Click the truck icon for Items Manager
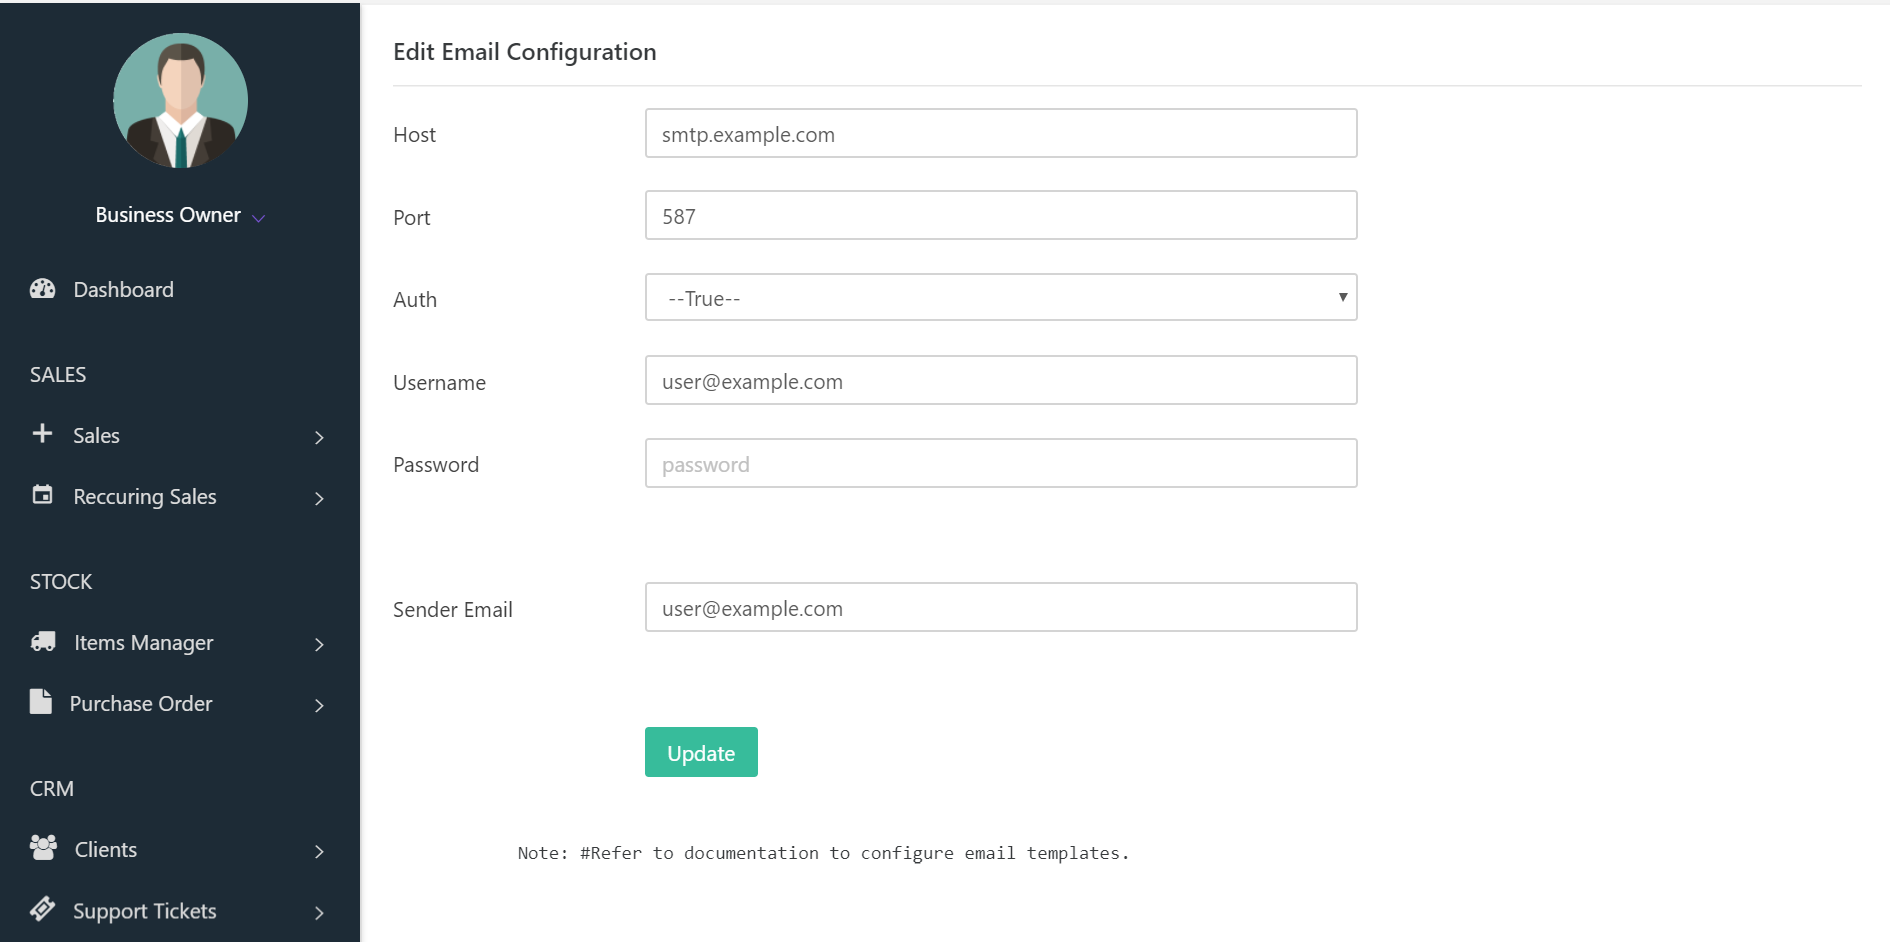Image resolution: width=1890 pixels, height=942 pixels. [x=43, y=642]
